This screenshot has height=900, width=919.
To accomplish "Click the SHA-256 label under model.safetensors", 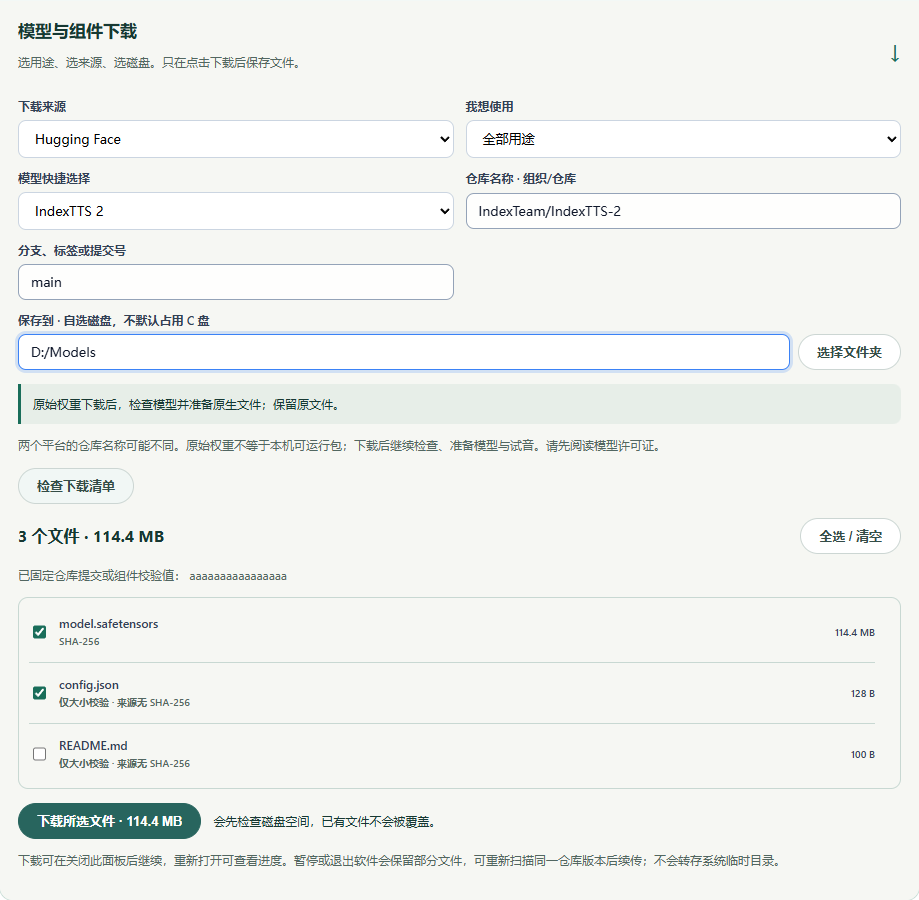I will coord(79,642).
